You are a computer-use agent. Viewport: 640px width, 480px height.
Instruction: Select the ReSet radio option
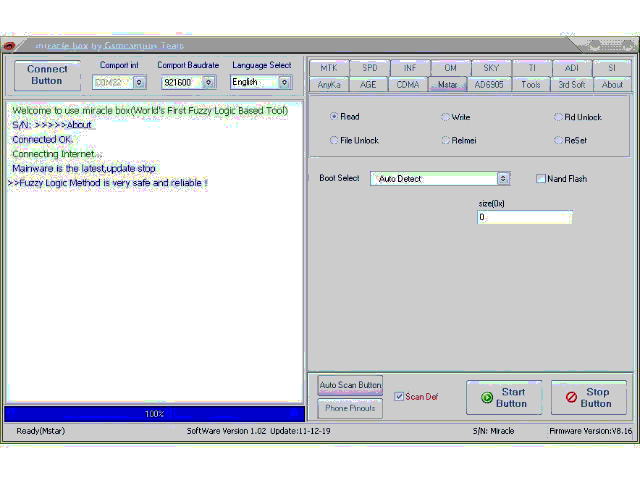coord(558,140)
